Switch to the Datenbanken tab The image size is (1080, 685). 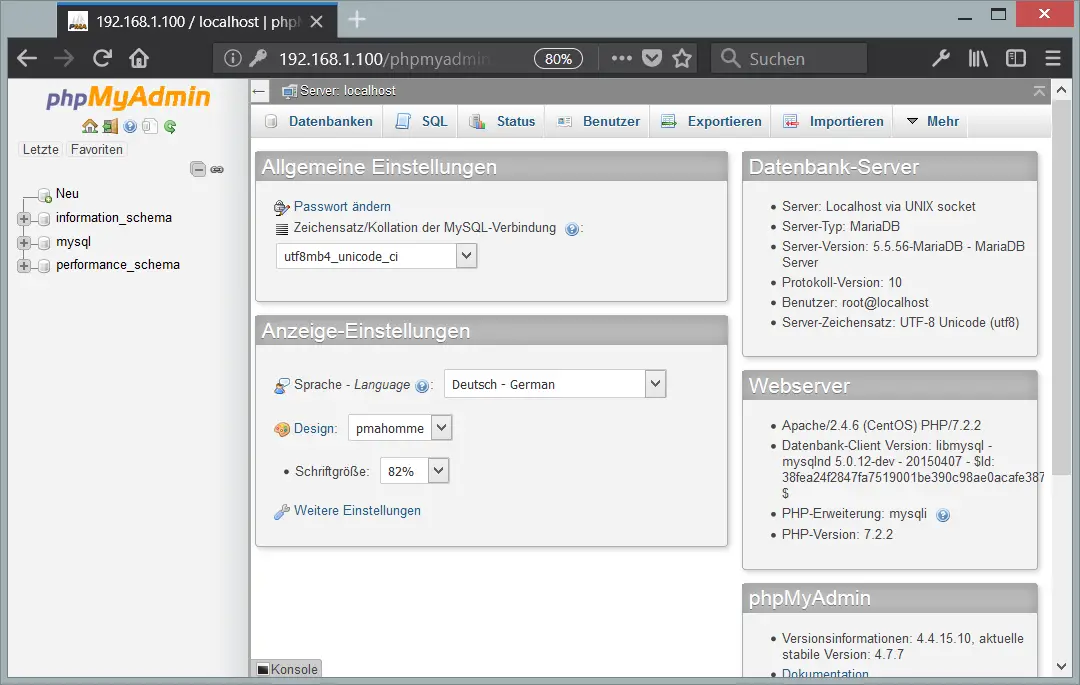tap(319, 121)
